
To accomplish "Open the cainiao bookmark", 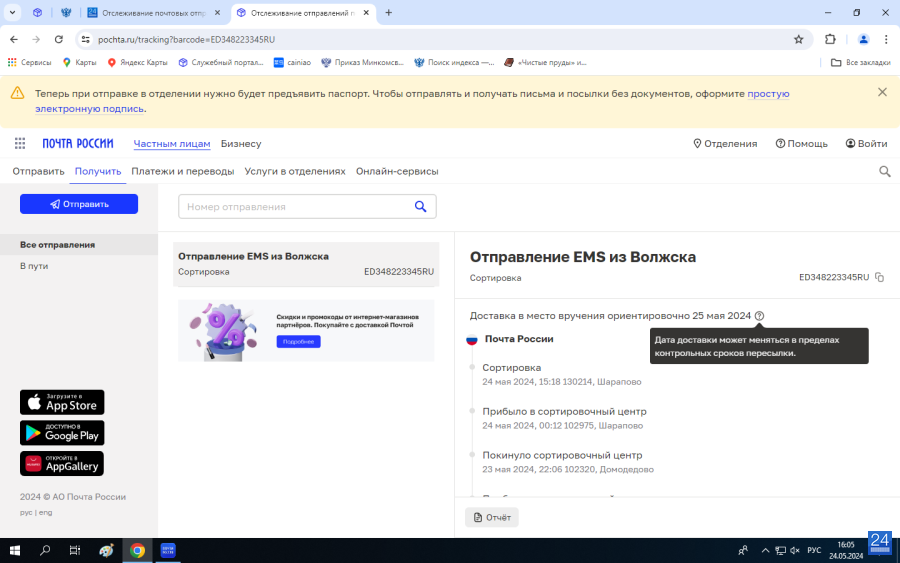I will pos(293,63).
